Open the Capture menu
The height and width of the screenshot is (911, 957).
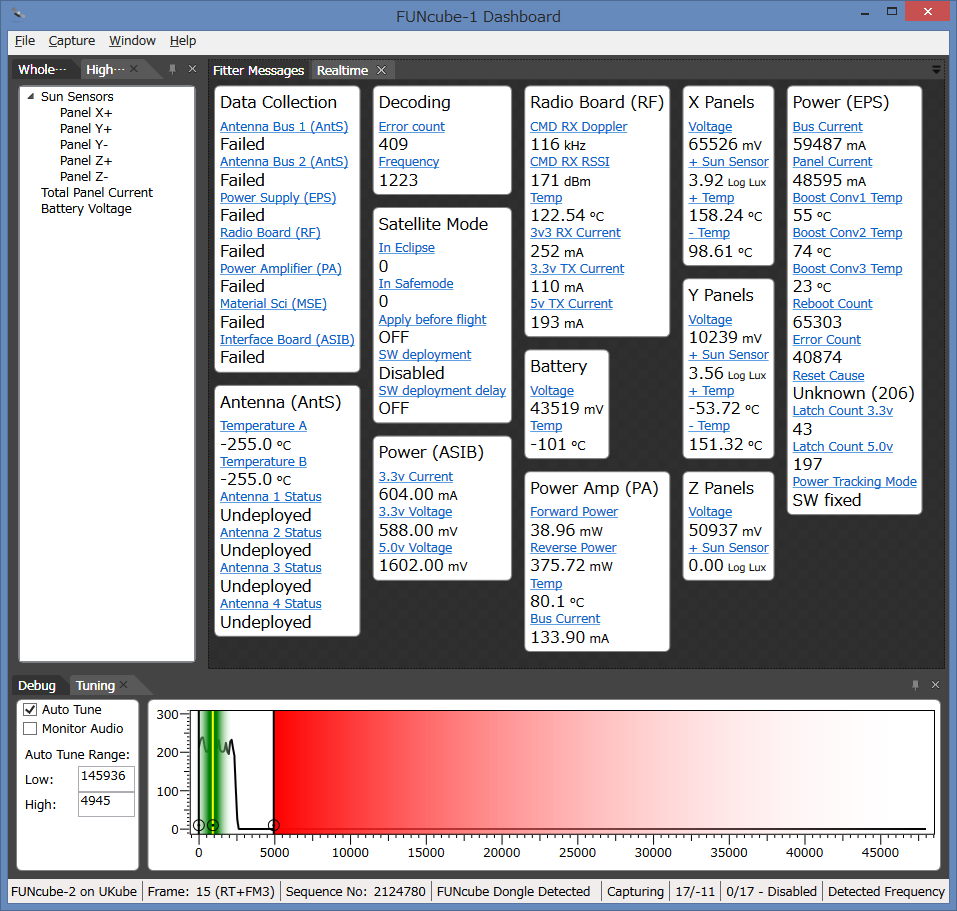[x=72, y=41]
